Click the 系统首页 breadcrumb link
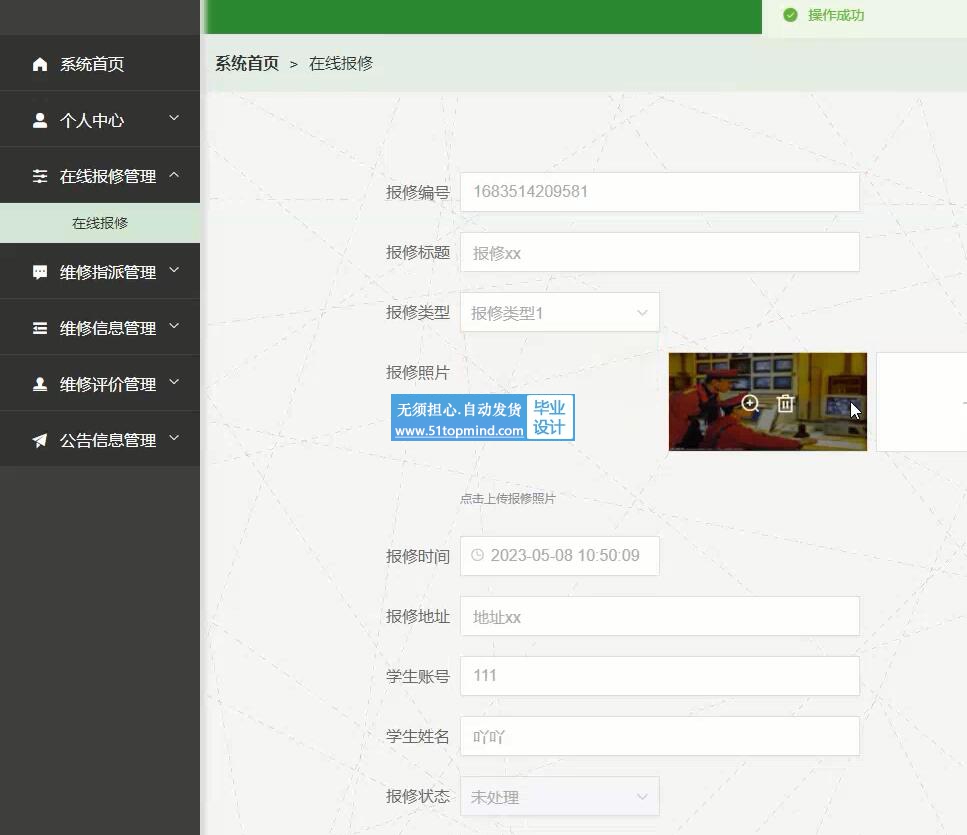The height and width of the screenshot is (835, 967). pyautogui.click(x=247, y=64)
